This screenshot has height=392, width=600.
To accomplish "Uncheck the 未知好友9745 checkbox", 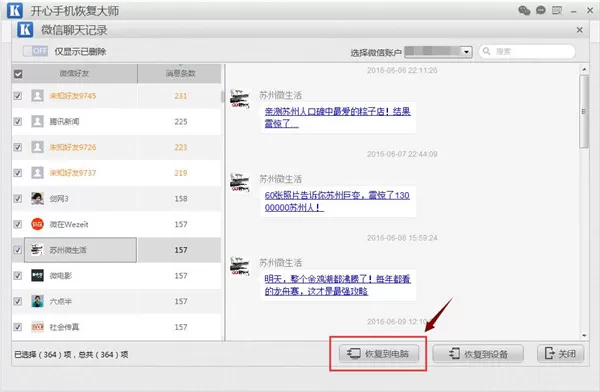I will 18,96.
